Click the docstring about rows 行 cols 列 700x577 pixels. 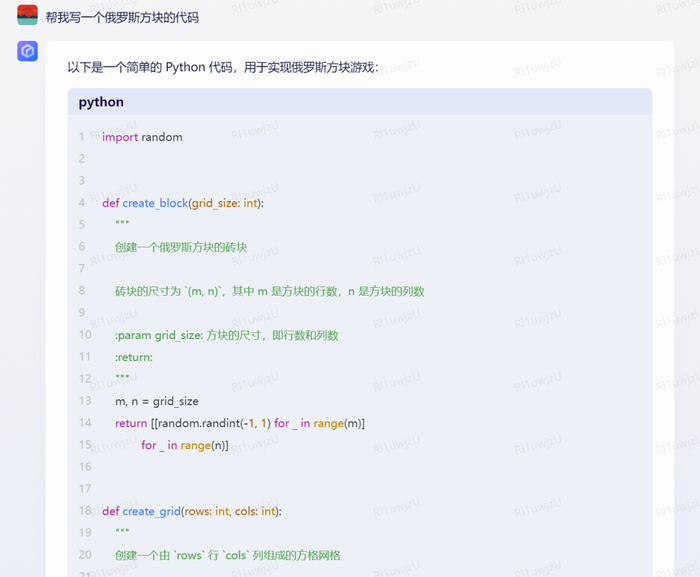(x=228, y=556)
